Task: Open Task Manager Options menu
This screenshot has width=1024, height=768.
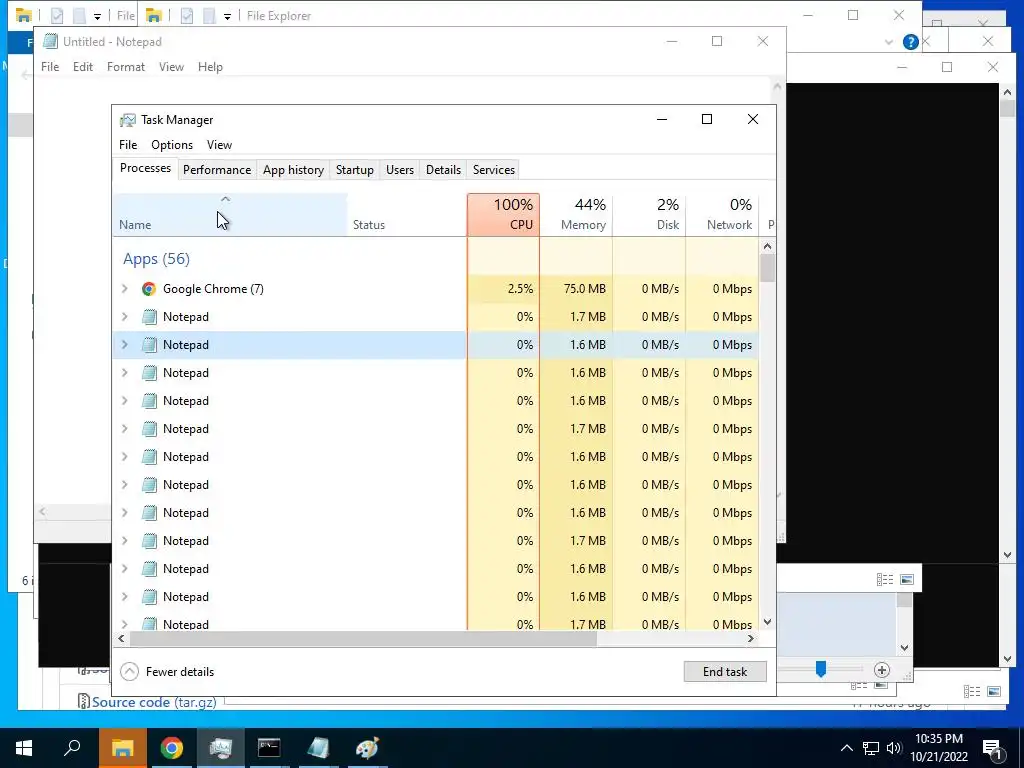Action: (172, 145)
